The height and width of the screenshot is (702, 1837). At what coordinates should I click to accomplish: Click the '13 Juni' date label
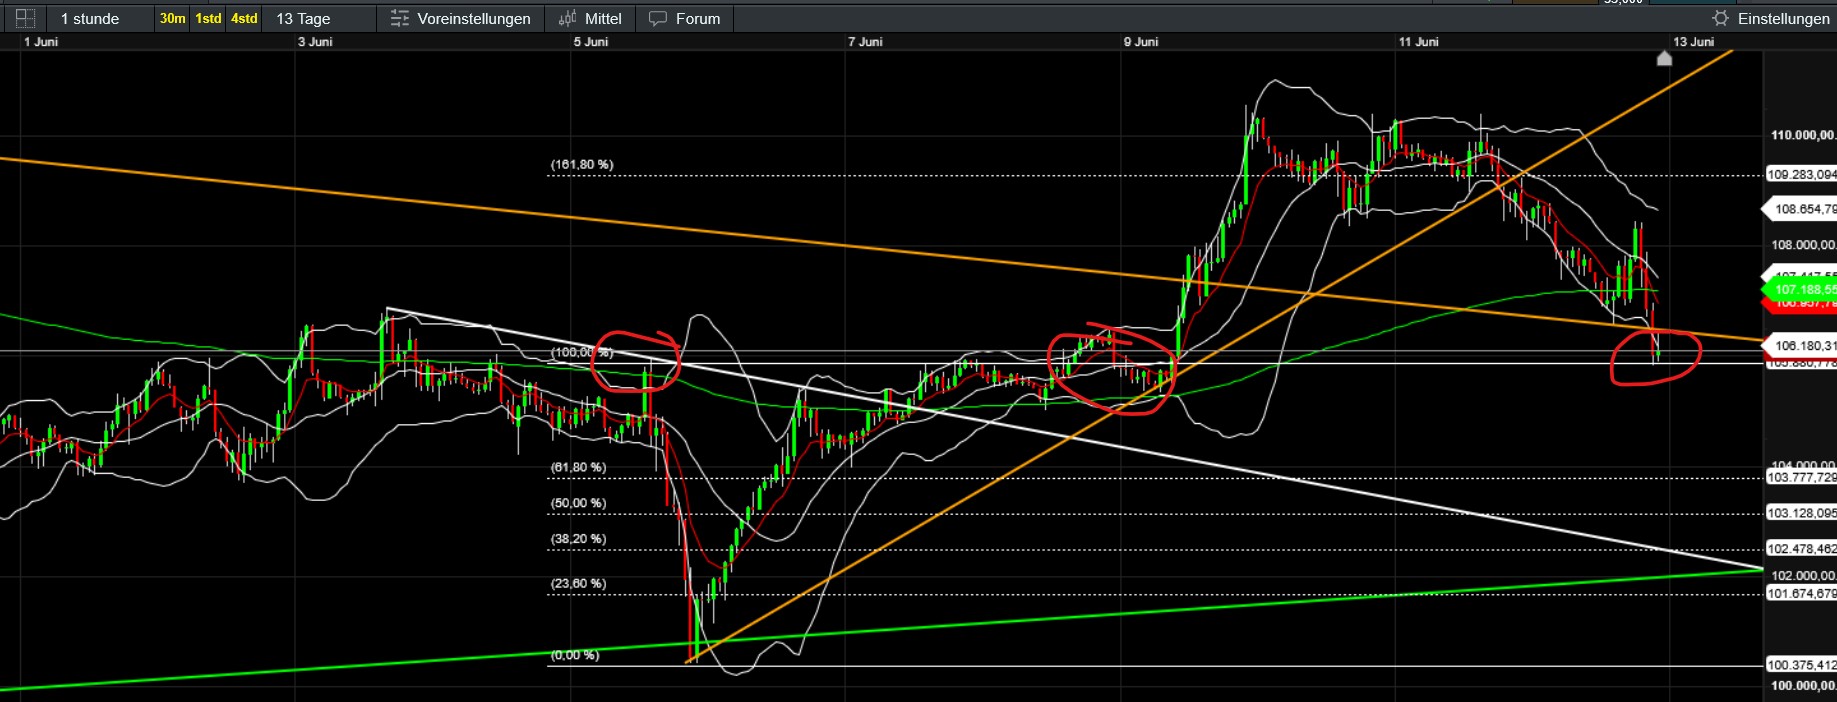pyautogui.click(x=1694, y=42)
